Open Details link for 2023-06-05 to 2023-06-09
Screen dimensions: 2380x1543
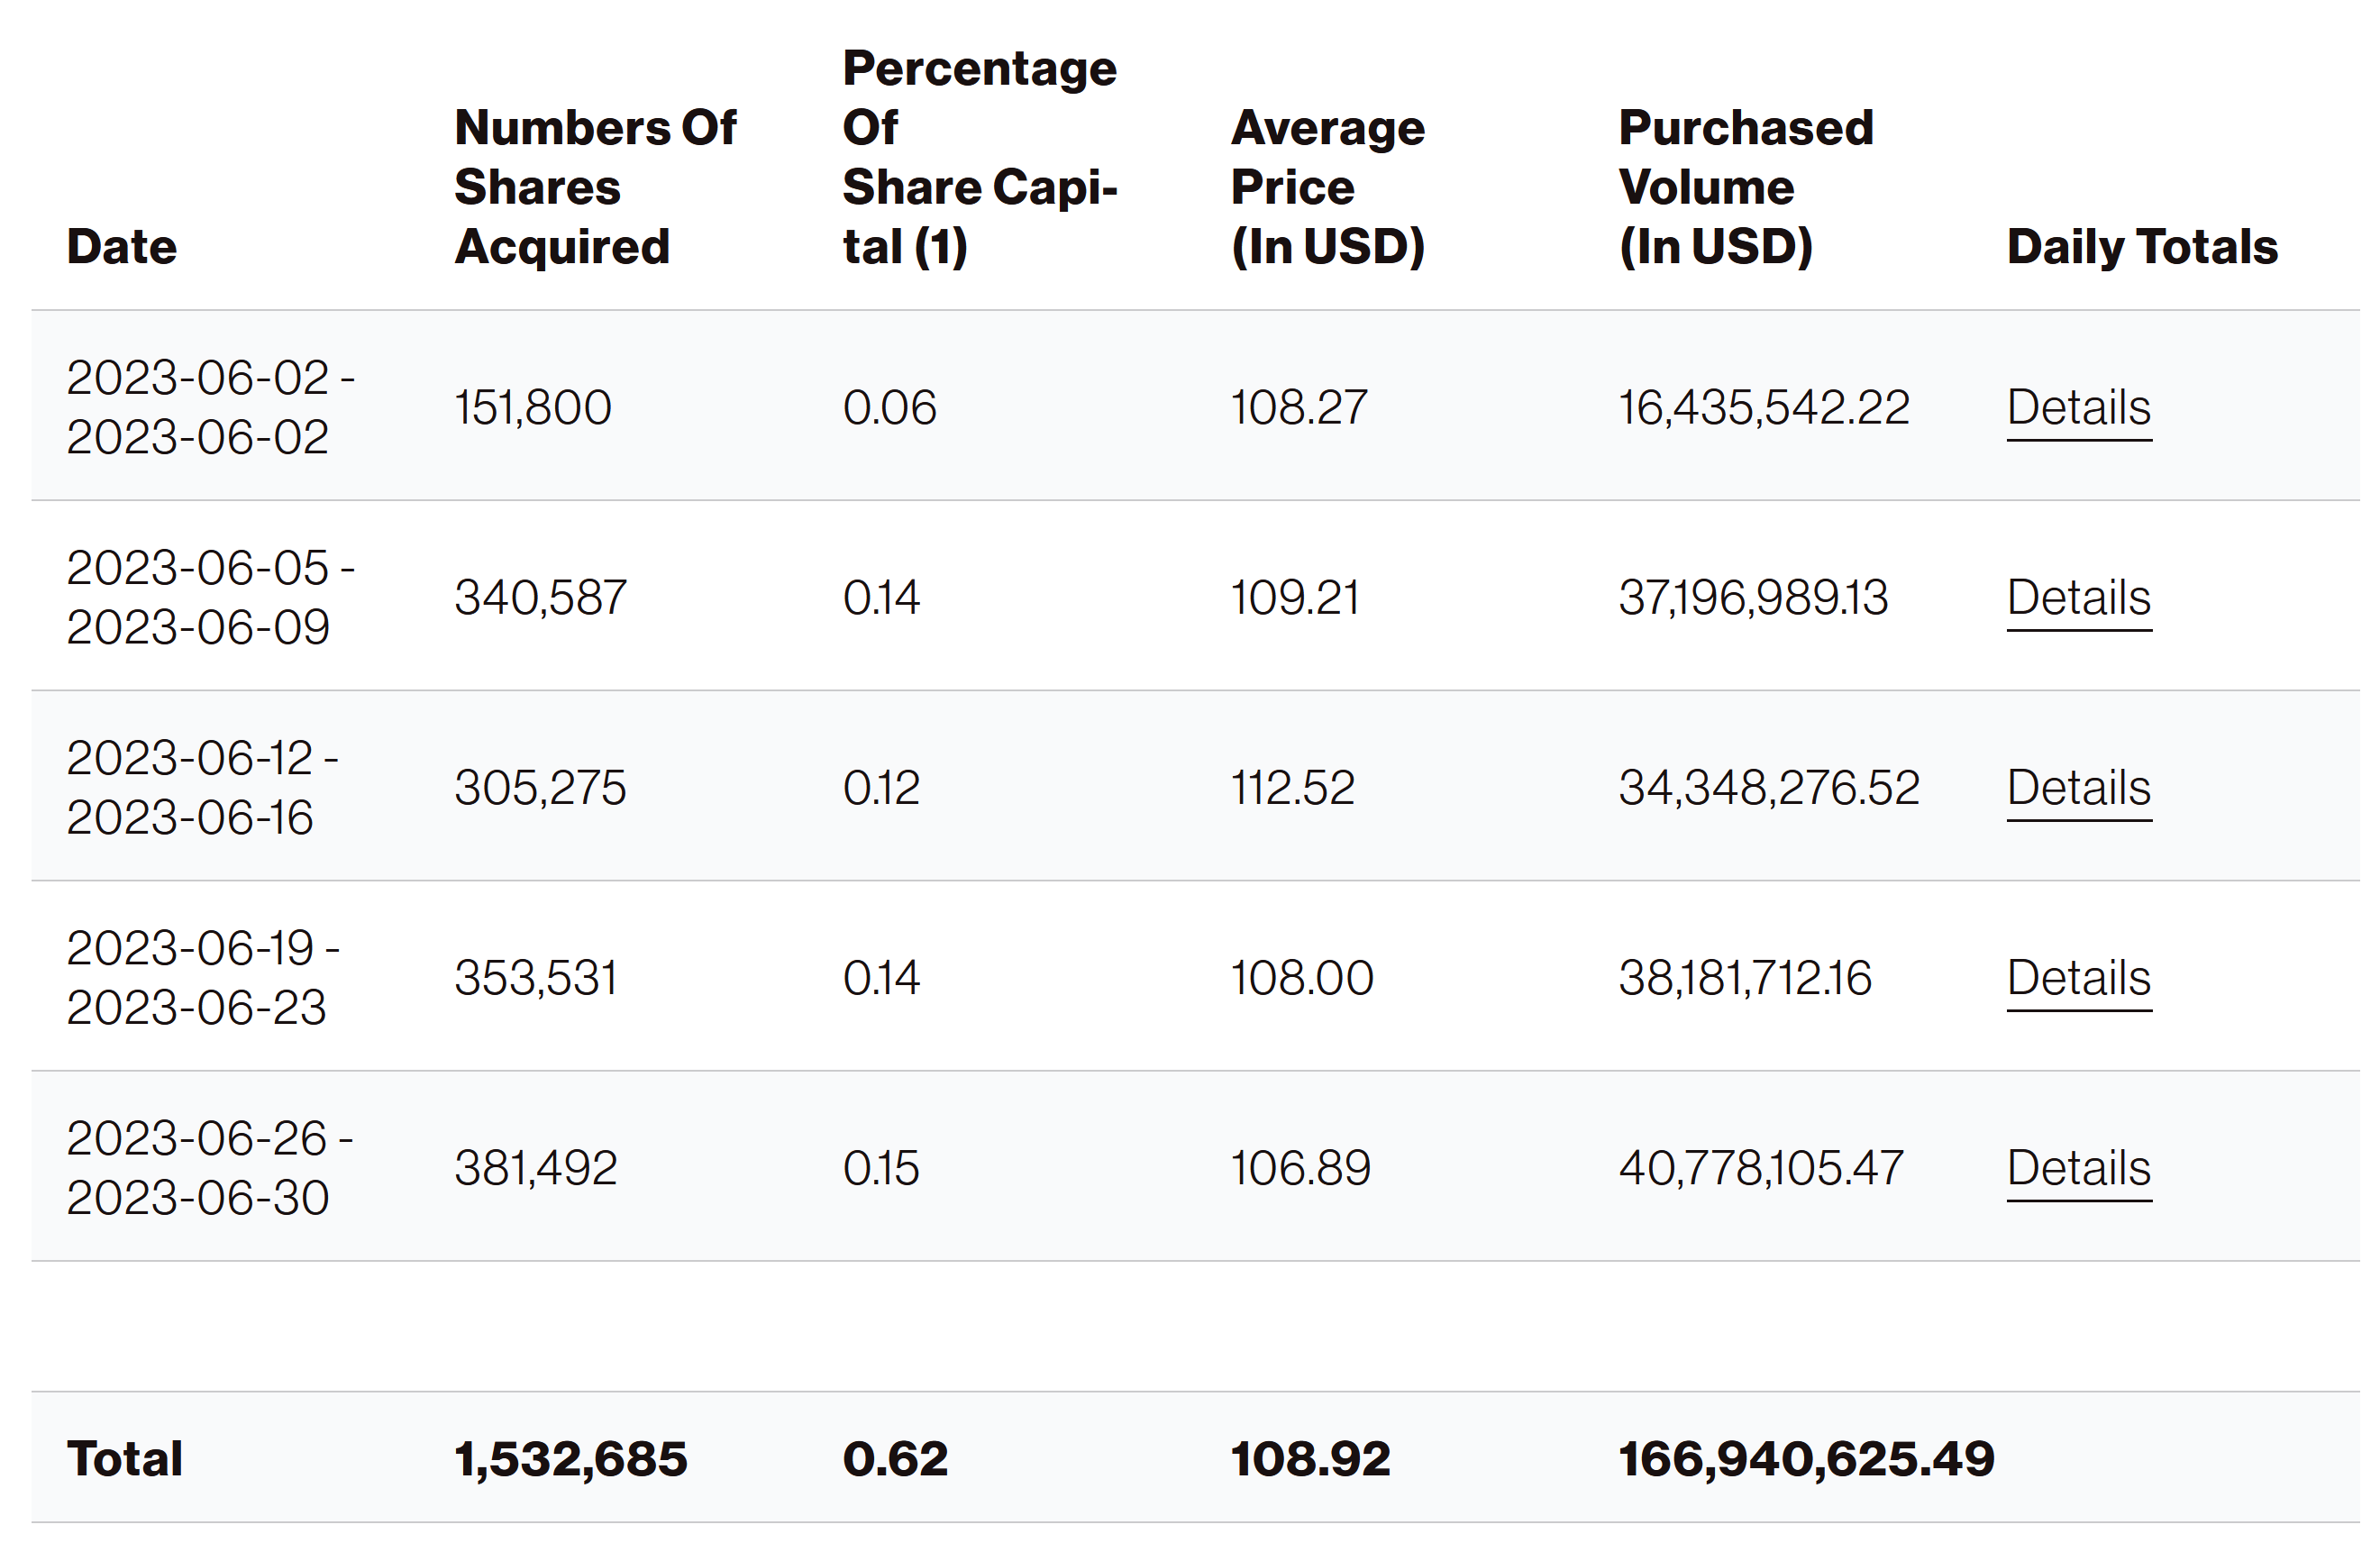tap(2078, 598)
